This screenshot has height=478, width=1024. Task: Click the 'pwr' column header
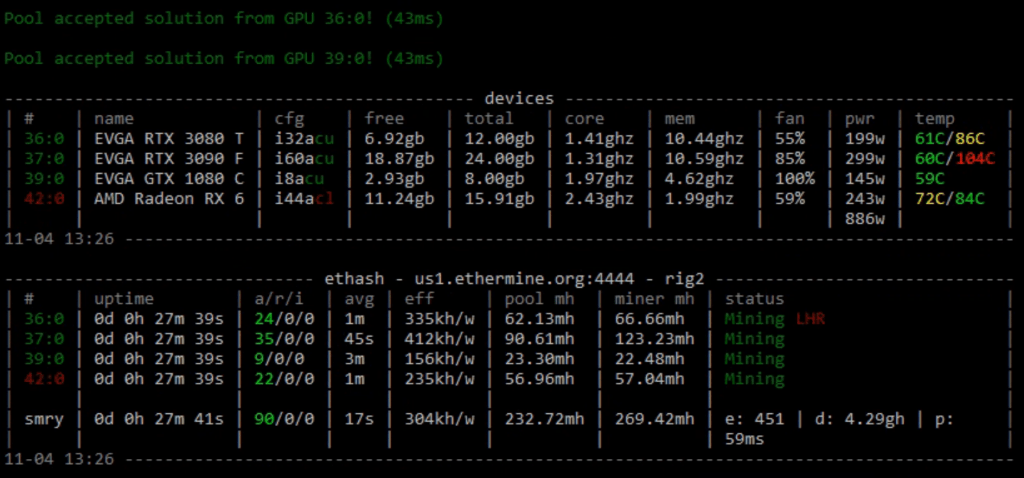[859, 120]
